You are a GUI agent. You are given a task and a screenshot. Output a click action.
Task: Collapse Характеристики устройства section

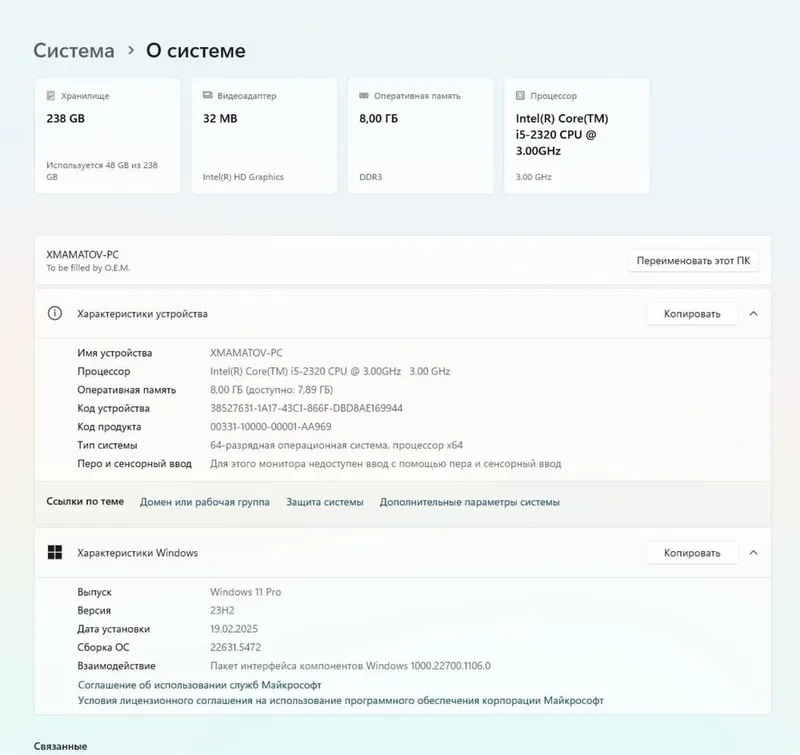[x=754, y=314]
